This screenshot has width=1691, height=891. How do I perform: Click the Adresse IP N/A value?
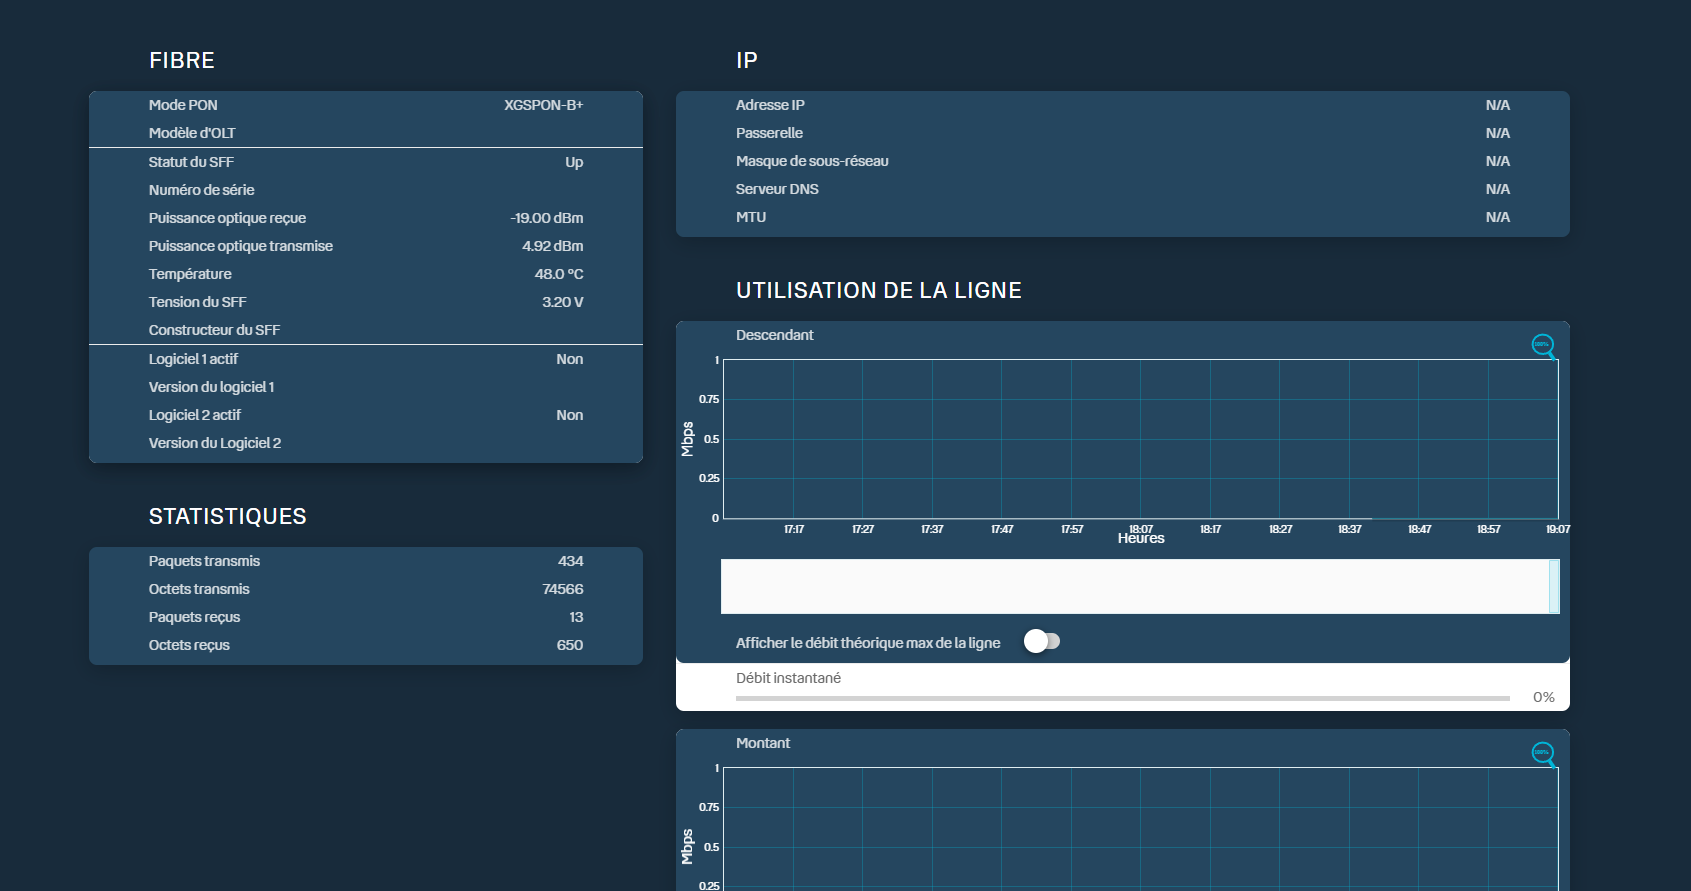pos(1497,105)
